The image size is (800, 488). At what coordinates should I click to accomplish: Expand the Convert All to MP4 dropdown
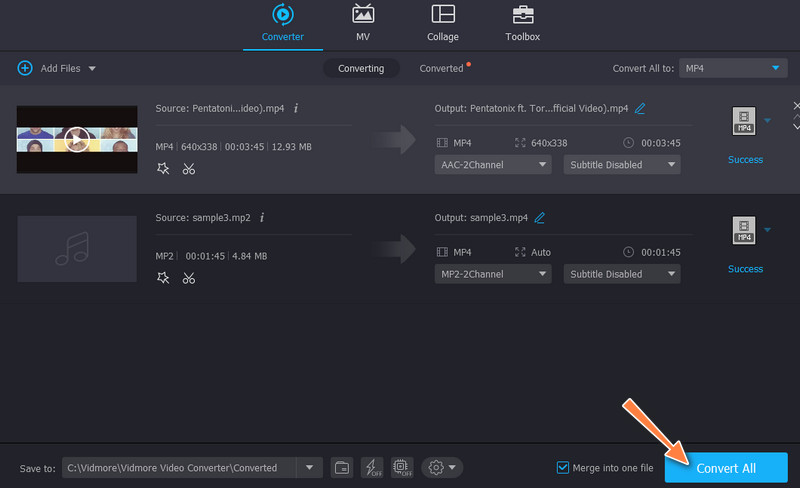point(733,68)
